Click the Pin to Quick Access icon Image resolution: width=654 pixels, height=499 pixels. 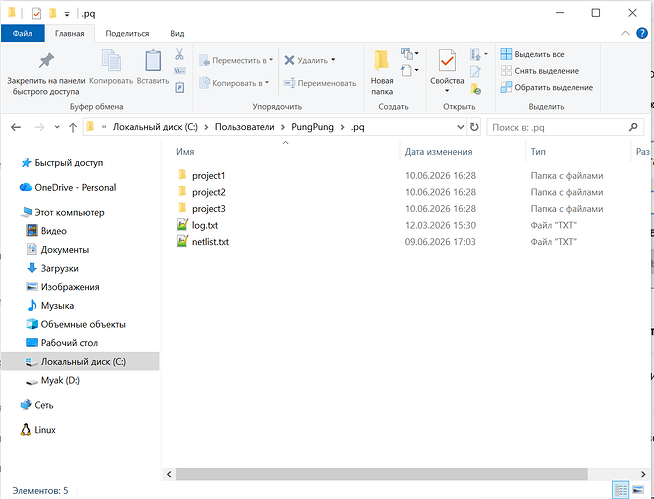[x=46, y=61]
